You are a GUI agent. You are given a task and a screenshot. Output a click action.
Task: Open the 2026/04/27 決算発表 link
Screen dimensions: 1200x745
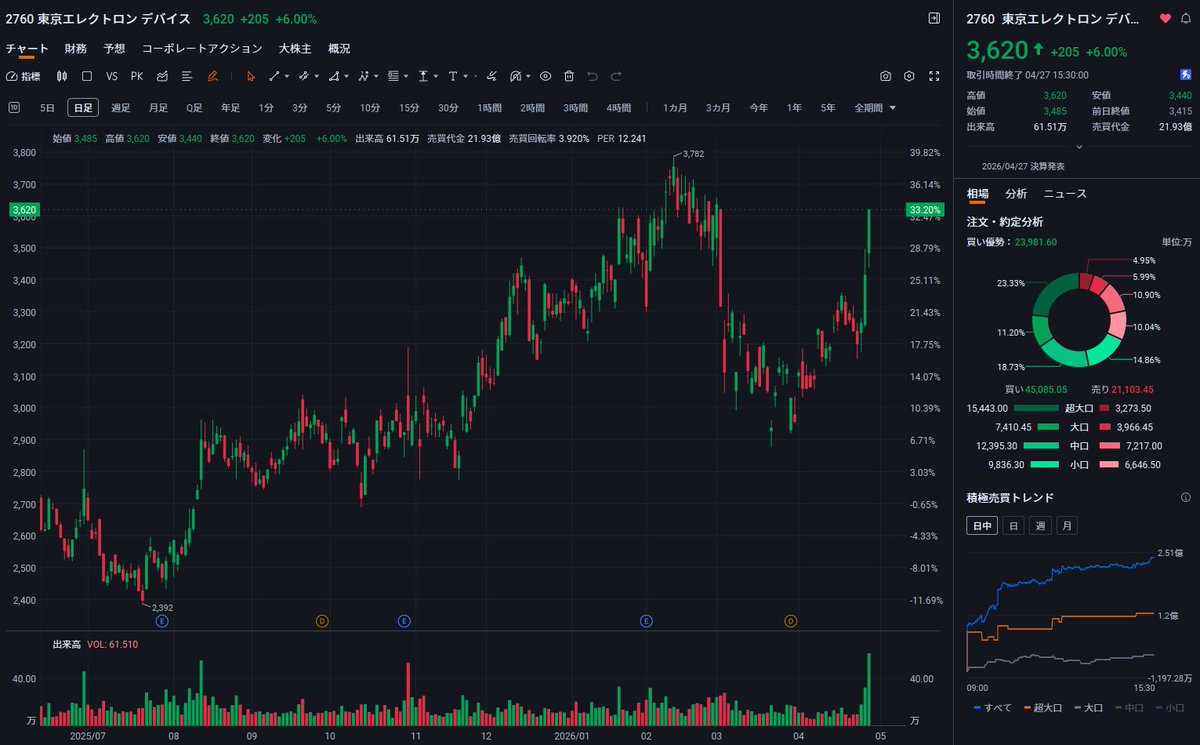tap(1023, 166)
